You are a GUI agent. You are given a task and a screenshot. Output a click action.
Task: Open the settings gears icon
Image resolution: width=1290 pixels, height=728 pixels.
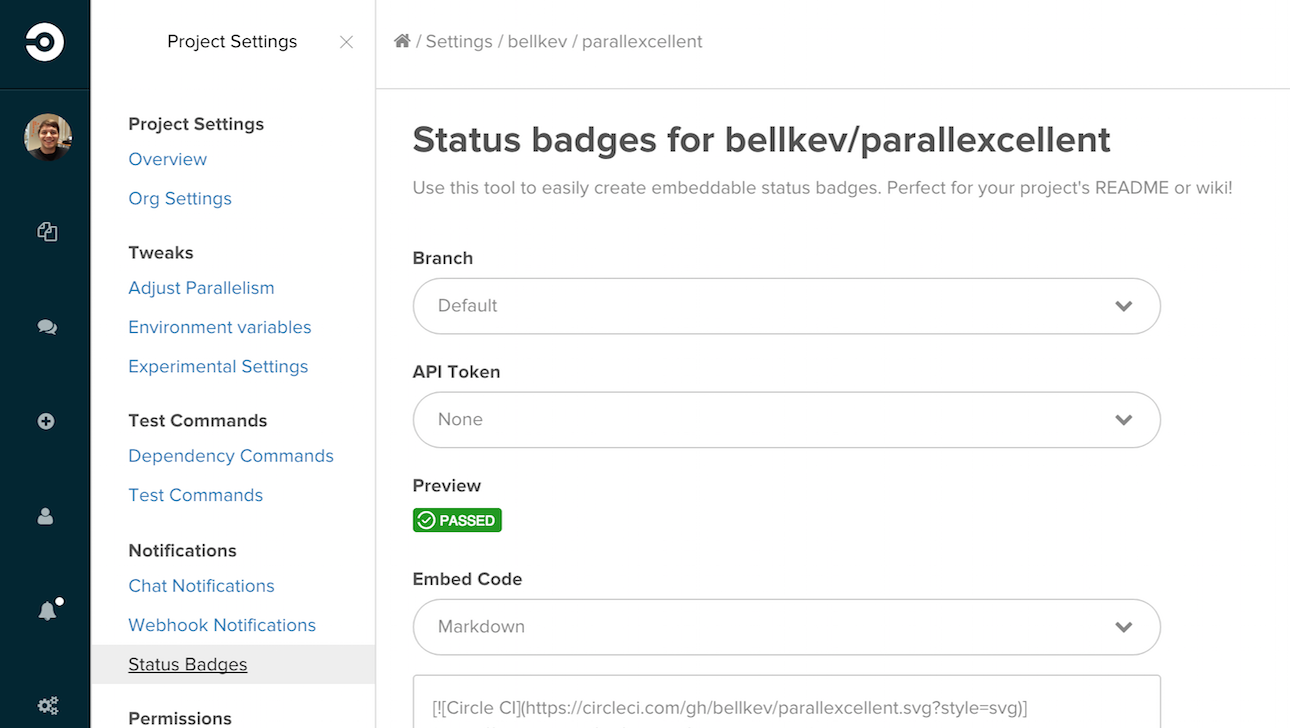coord(47,706)
